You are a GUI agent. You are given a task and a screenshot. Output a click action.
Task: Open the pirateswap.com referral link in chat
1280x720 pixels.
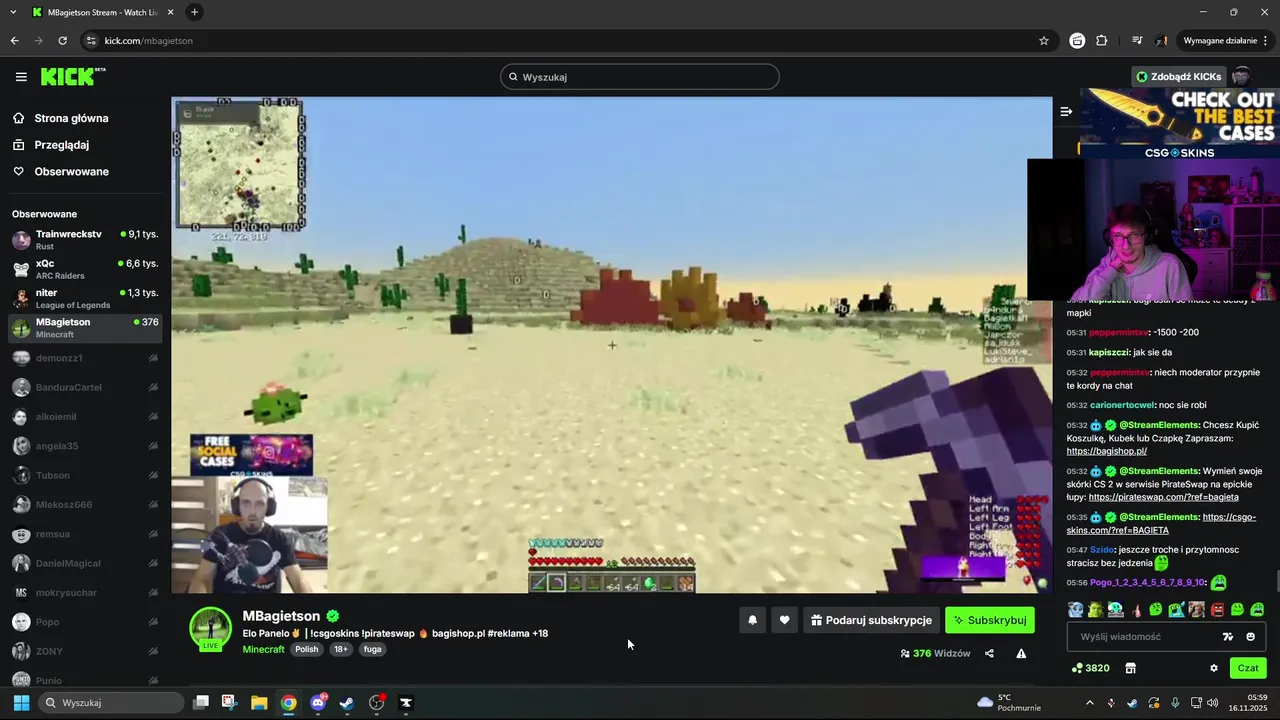1163,497
